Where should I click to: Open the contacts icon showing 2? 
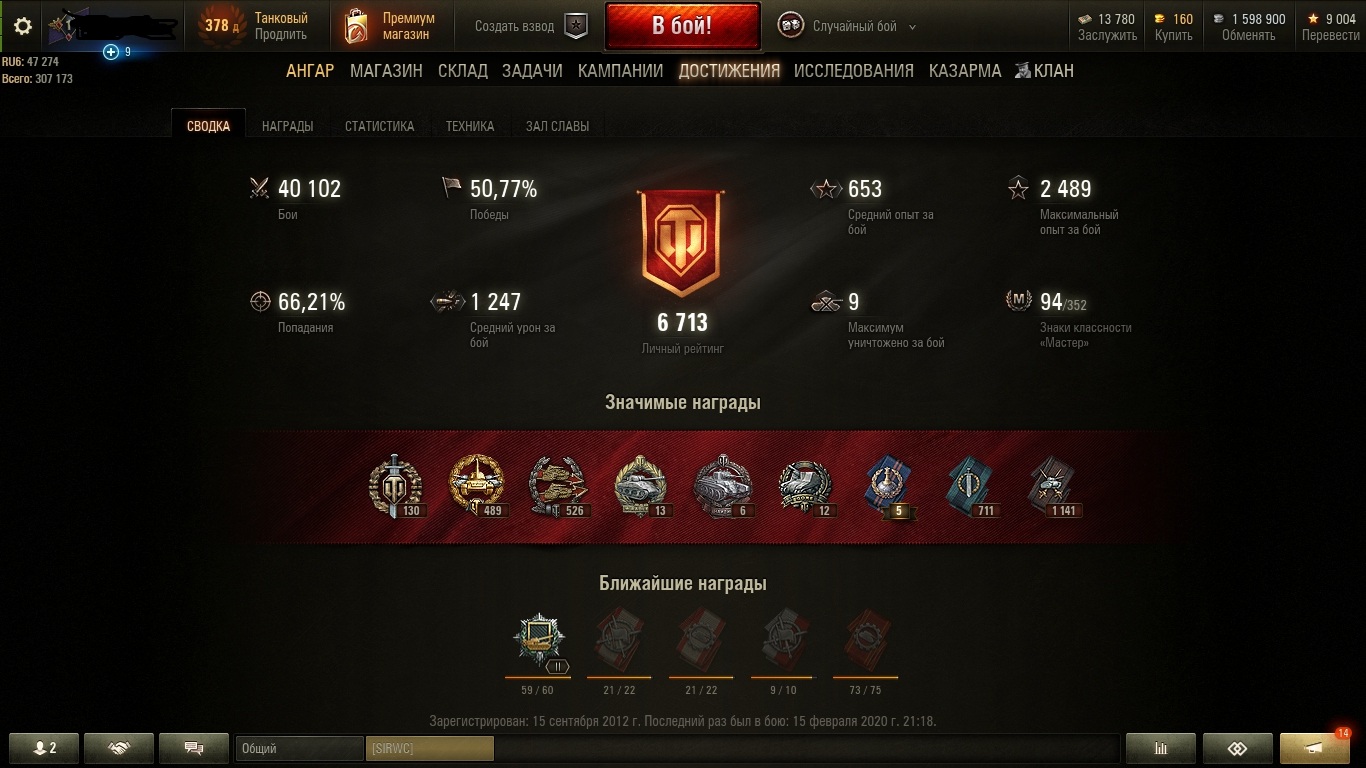click(x=43, y=748)
